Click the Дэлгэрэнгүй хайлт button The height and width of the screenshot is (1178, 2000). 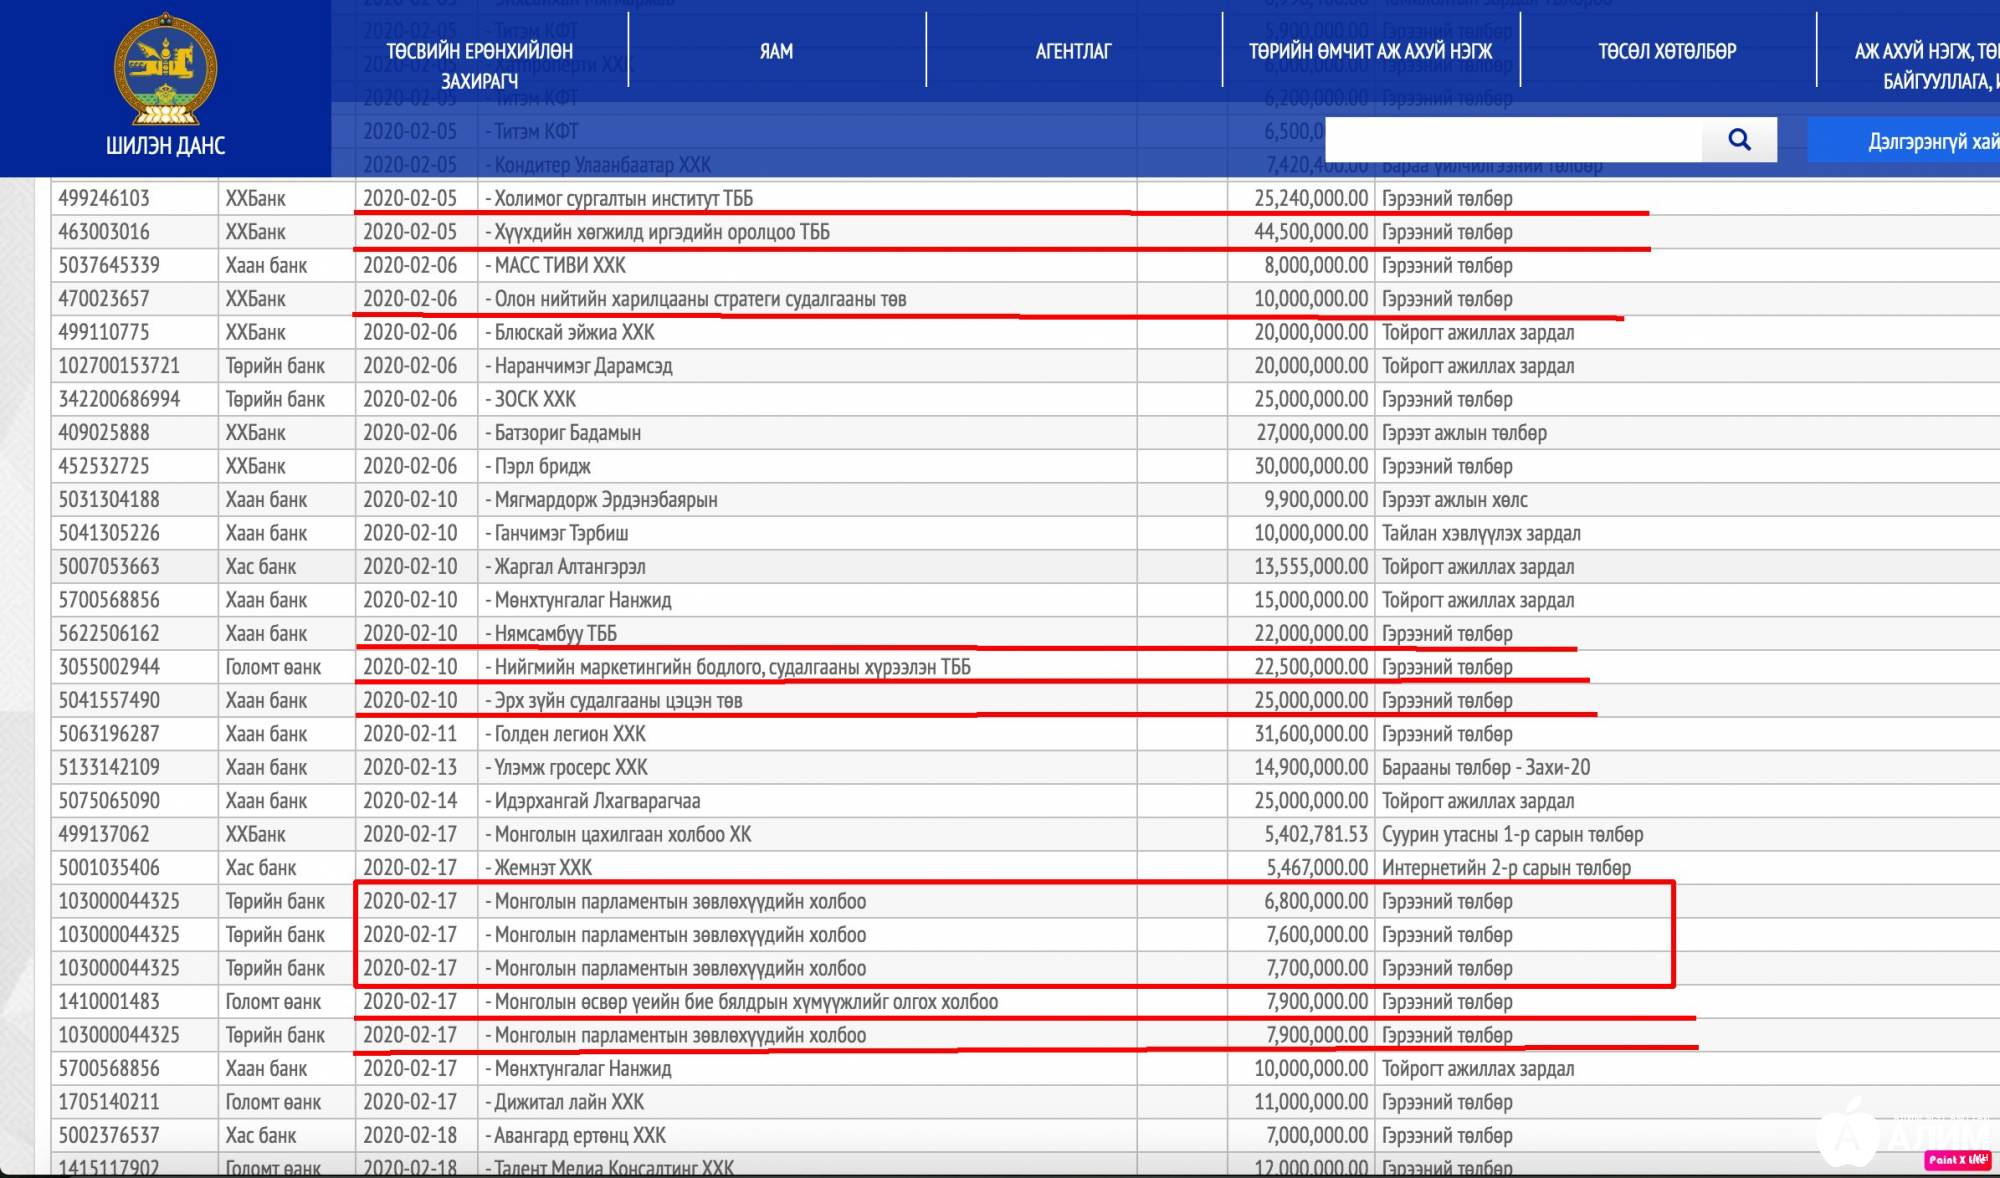click(1904, 141)
